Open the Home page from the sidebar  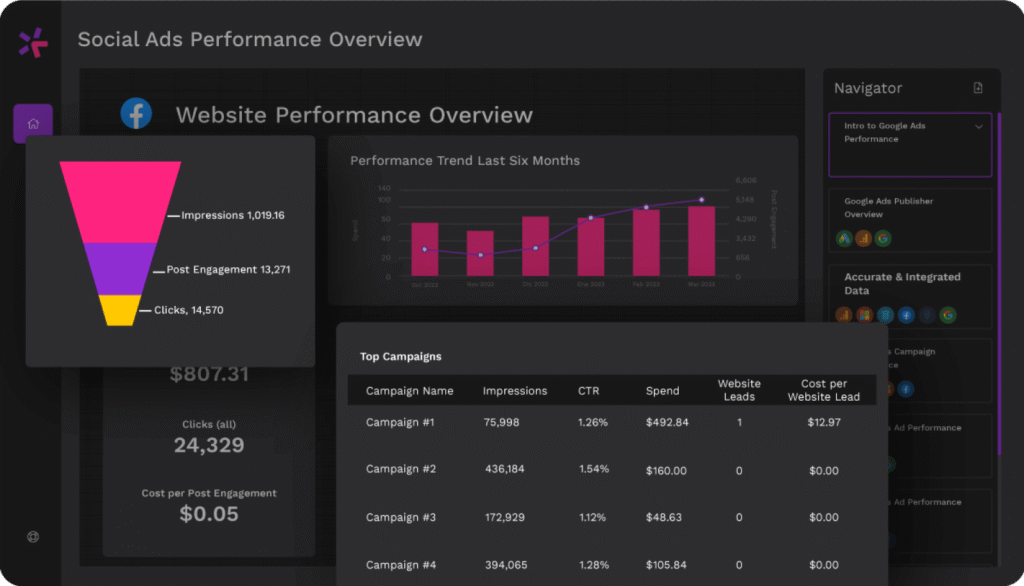(33, 124)
